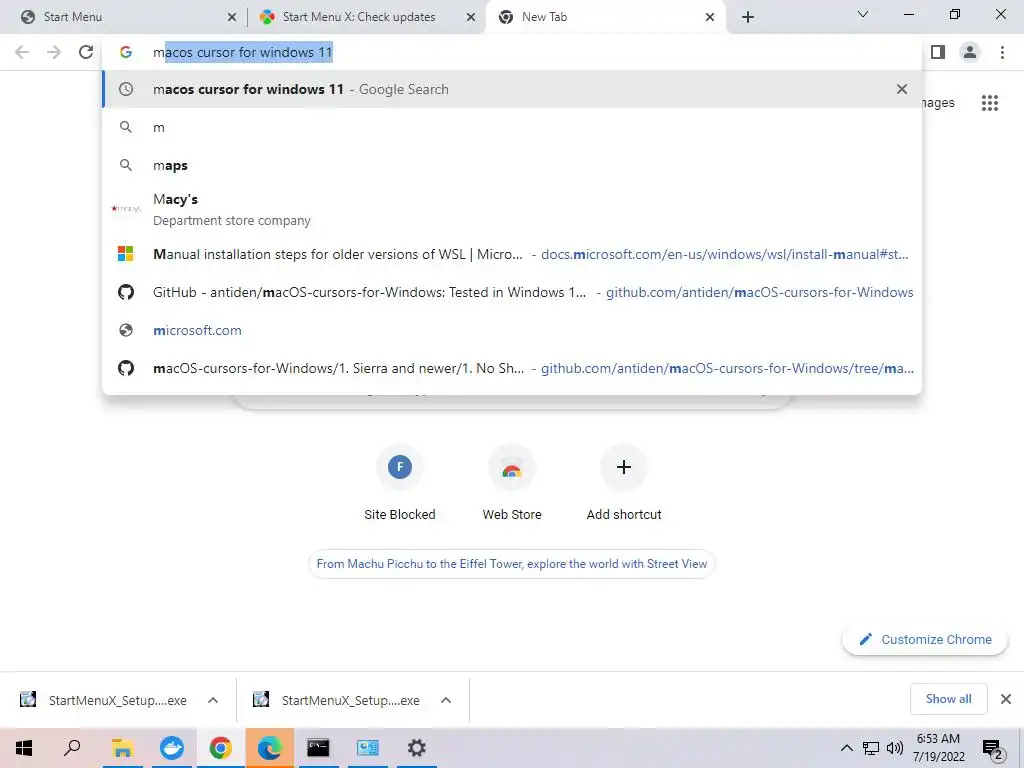Image resolution: width=1024 pixels, height=768 pixels.
Task: Open the first StartMenuX_Setup download
Action: click(x=104, y=700)
